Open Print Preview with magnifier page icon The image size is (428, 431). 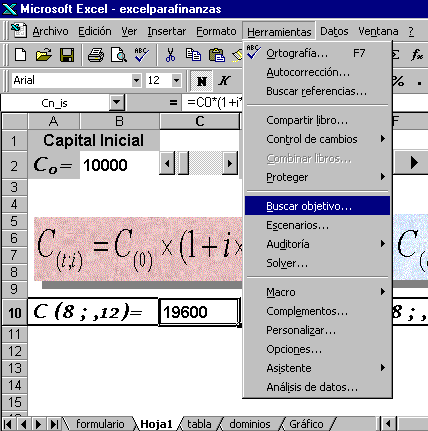coord(118,55)
